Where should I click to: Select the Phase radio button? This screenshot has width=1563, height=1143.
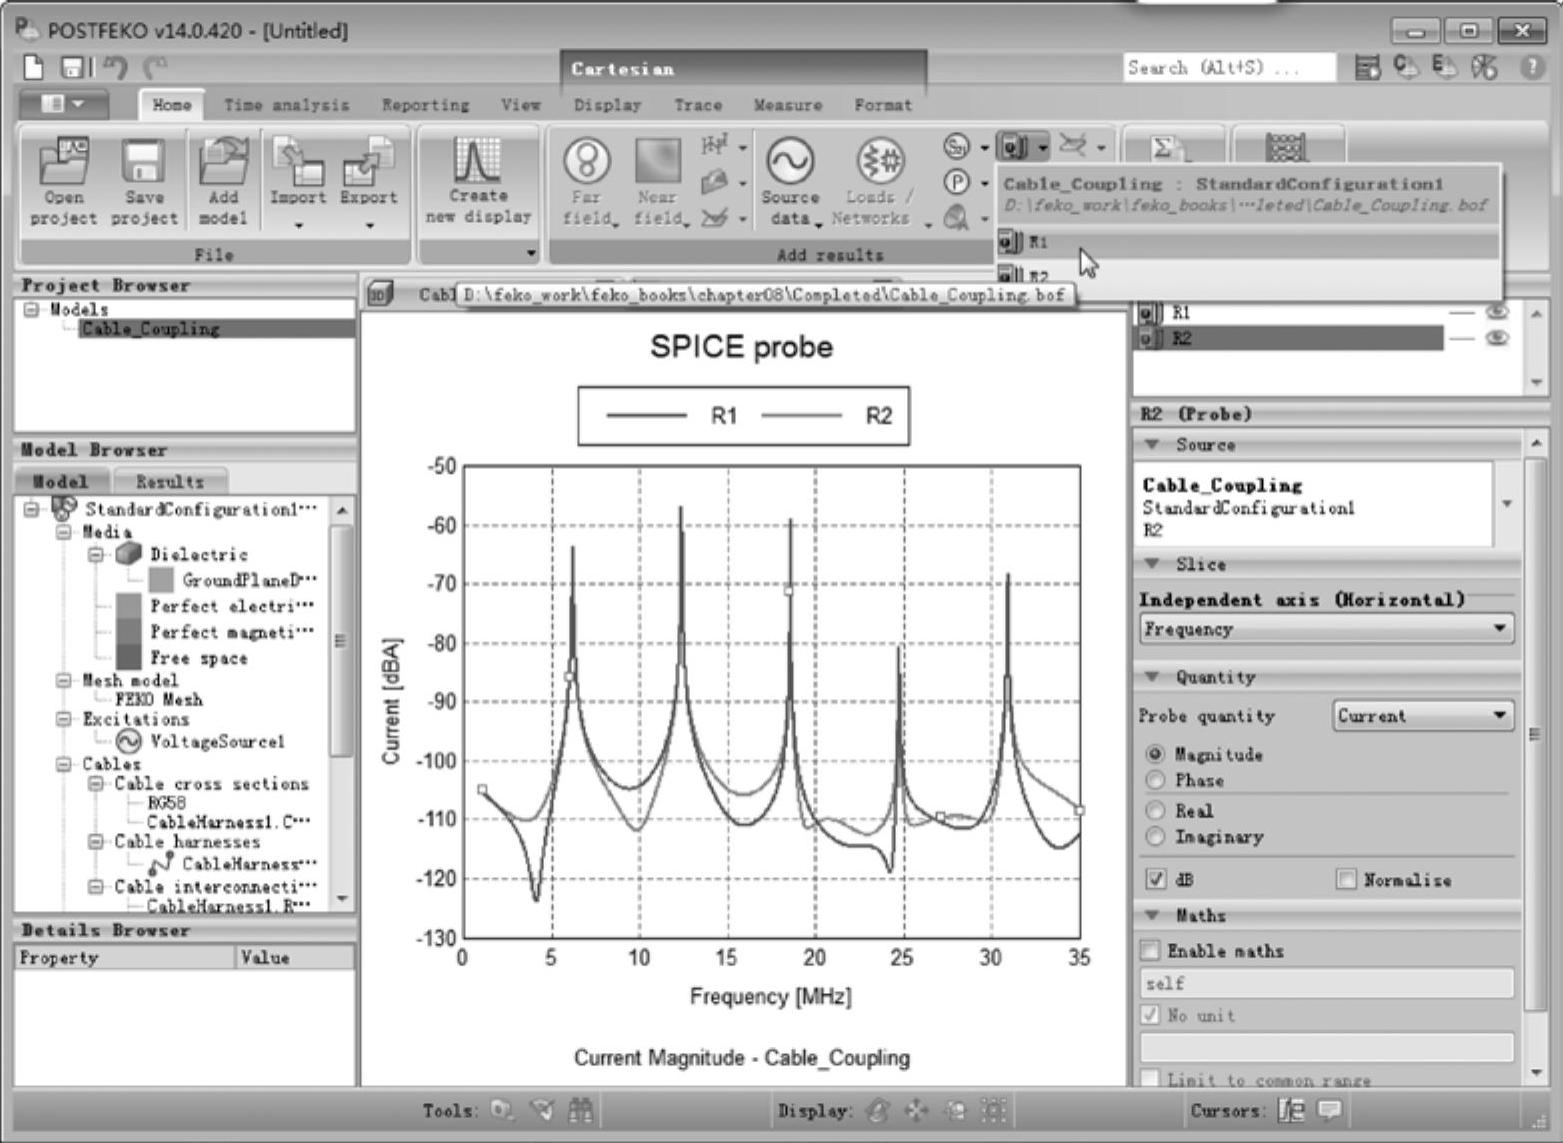pyautogui.click(x=1155, y=780)
